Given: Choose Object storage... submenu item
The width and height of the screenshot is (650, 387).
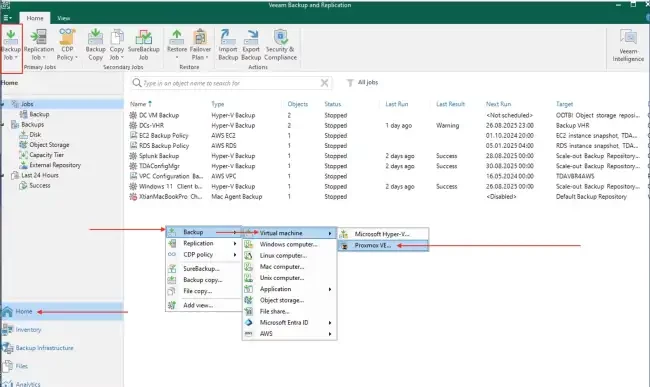Looking at the screenshot, I should [289, 300].
